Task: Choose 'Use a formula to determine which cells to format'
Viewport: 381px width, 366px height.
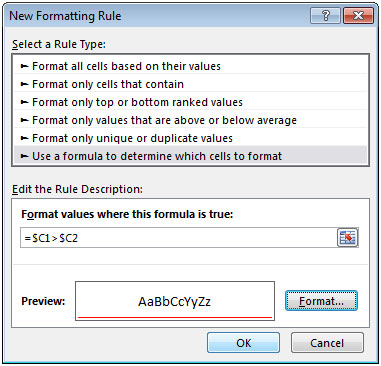Action: pyautogui.click(x=190, y=156)
